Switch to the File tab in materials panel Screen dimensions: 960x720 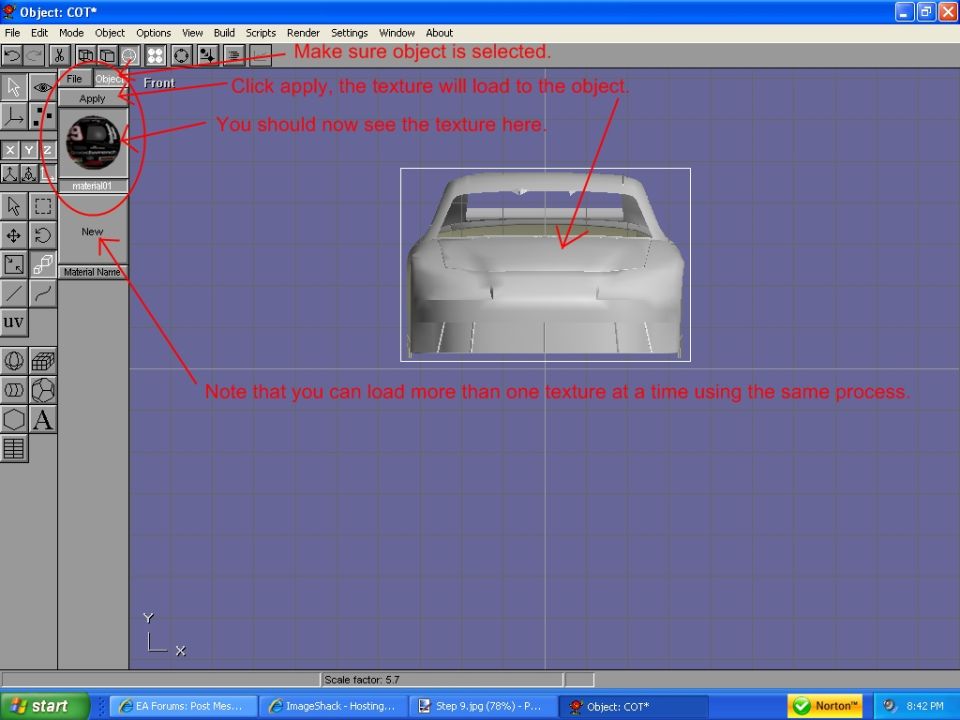tap(75, 78)
